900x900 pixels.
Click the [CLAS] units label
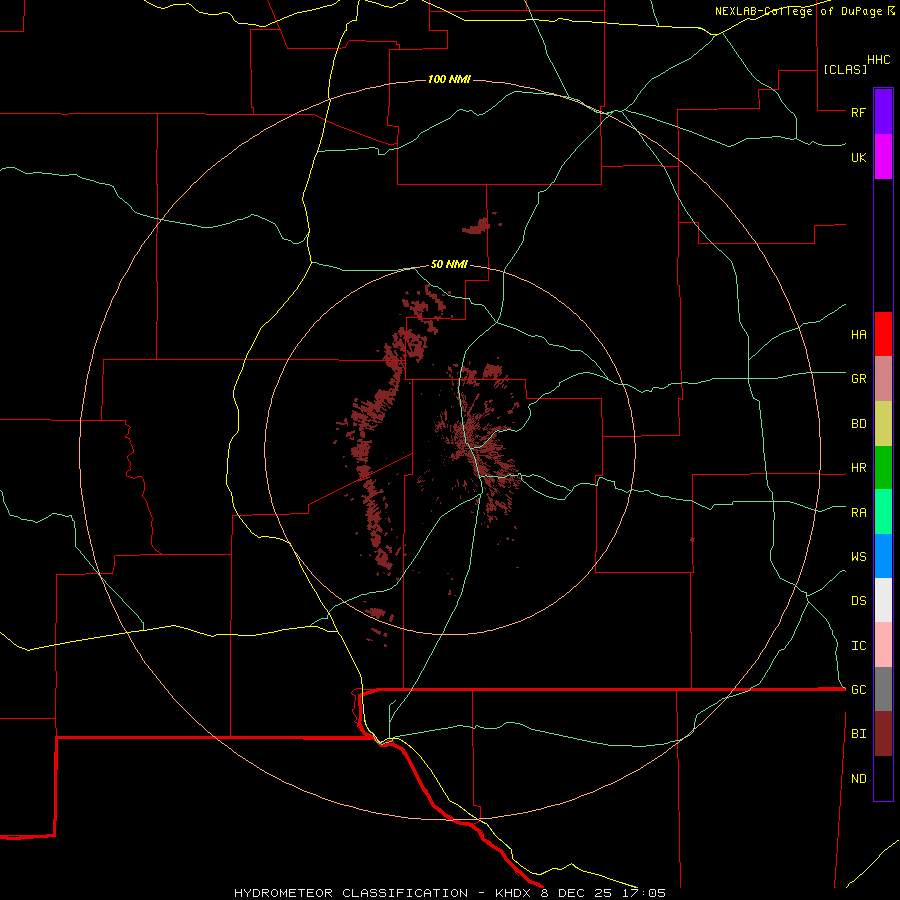(x=845, y=69)
